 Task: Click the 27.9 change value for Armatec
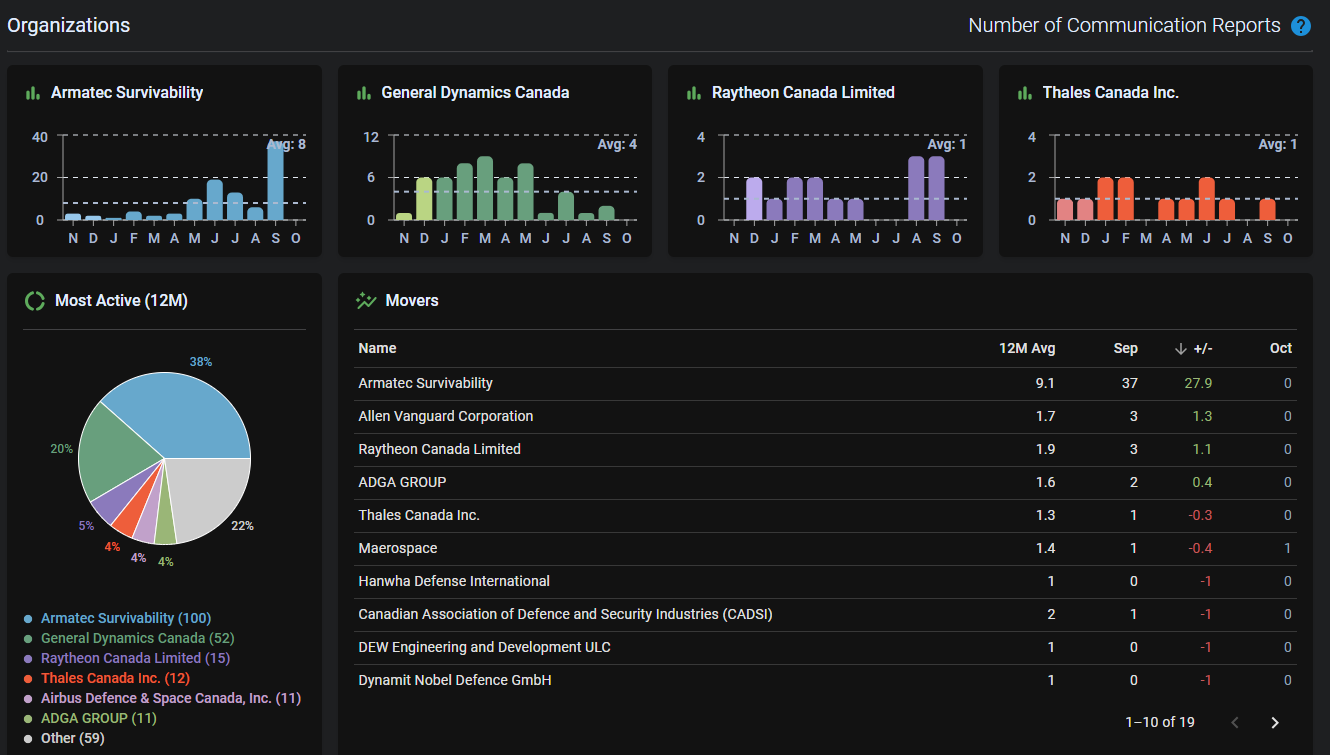click(x=1196, y=383)
